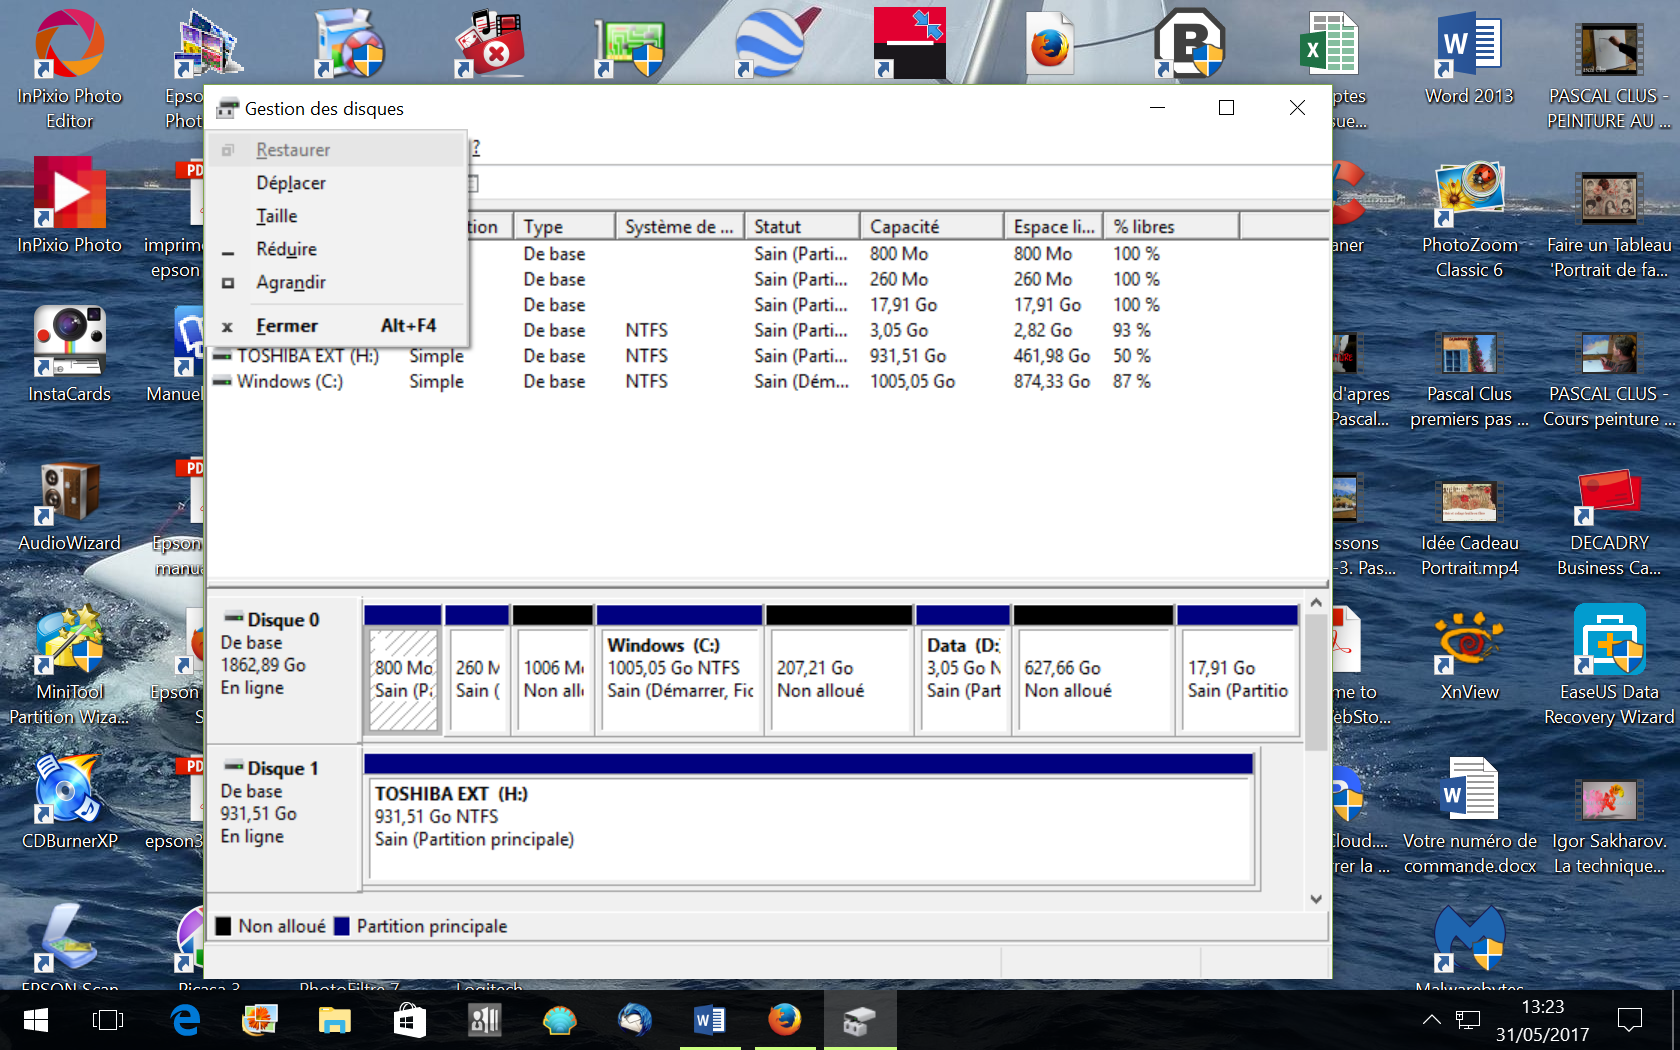Screen dimensions: 1680x1050
Task: Select the TOSHIBA EXT (H:) partition block
Action: [809, 820]
